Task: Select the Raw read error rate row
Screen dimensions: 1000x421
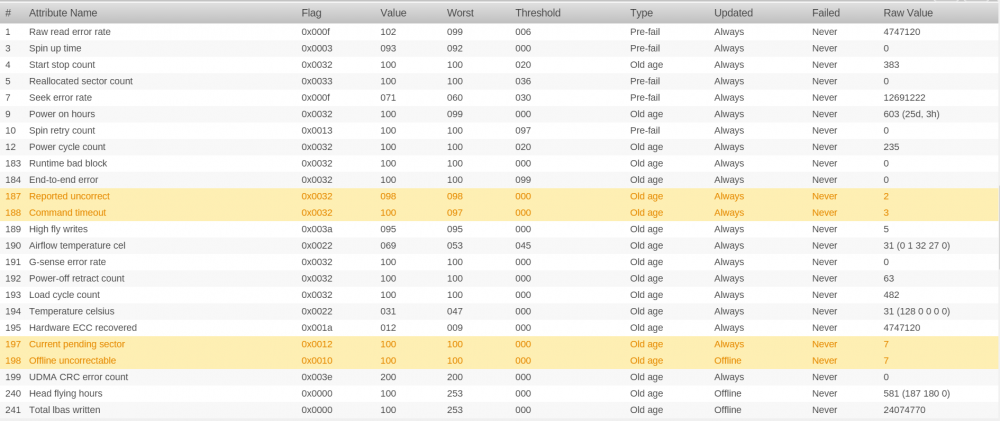Action: pyautogui.click(x=500, y=32)
